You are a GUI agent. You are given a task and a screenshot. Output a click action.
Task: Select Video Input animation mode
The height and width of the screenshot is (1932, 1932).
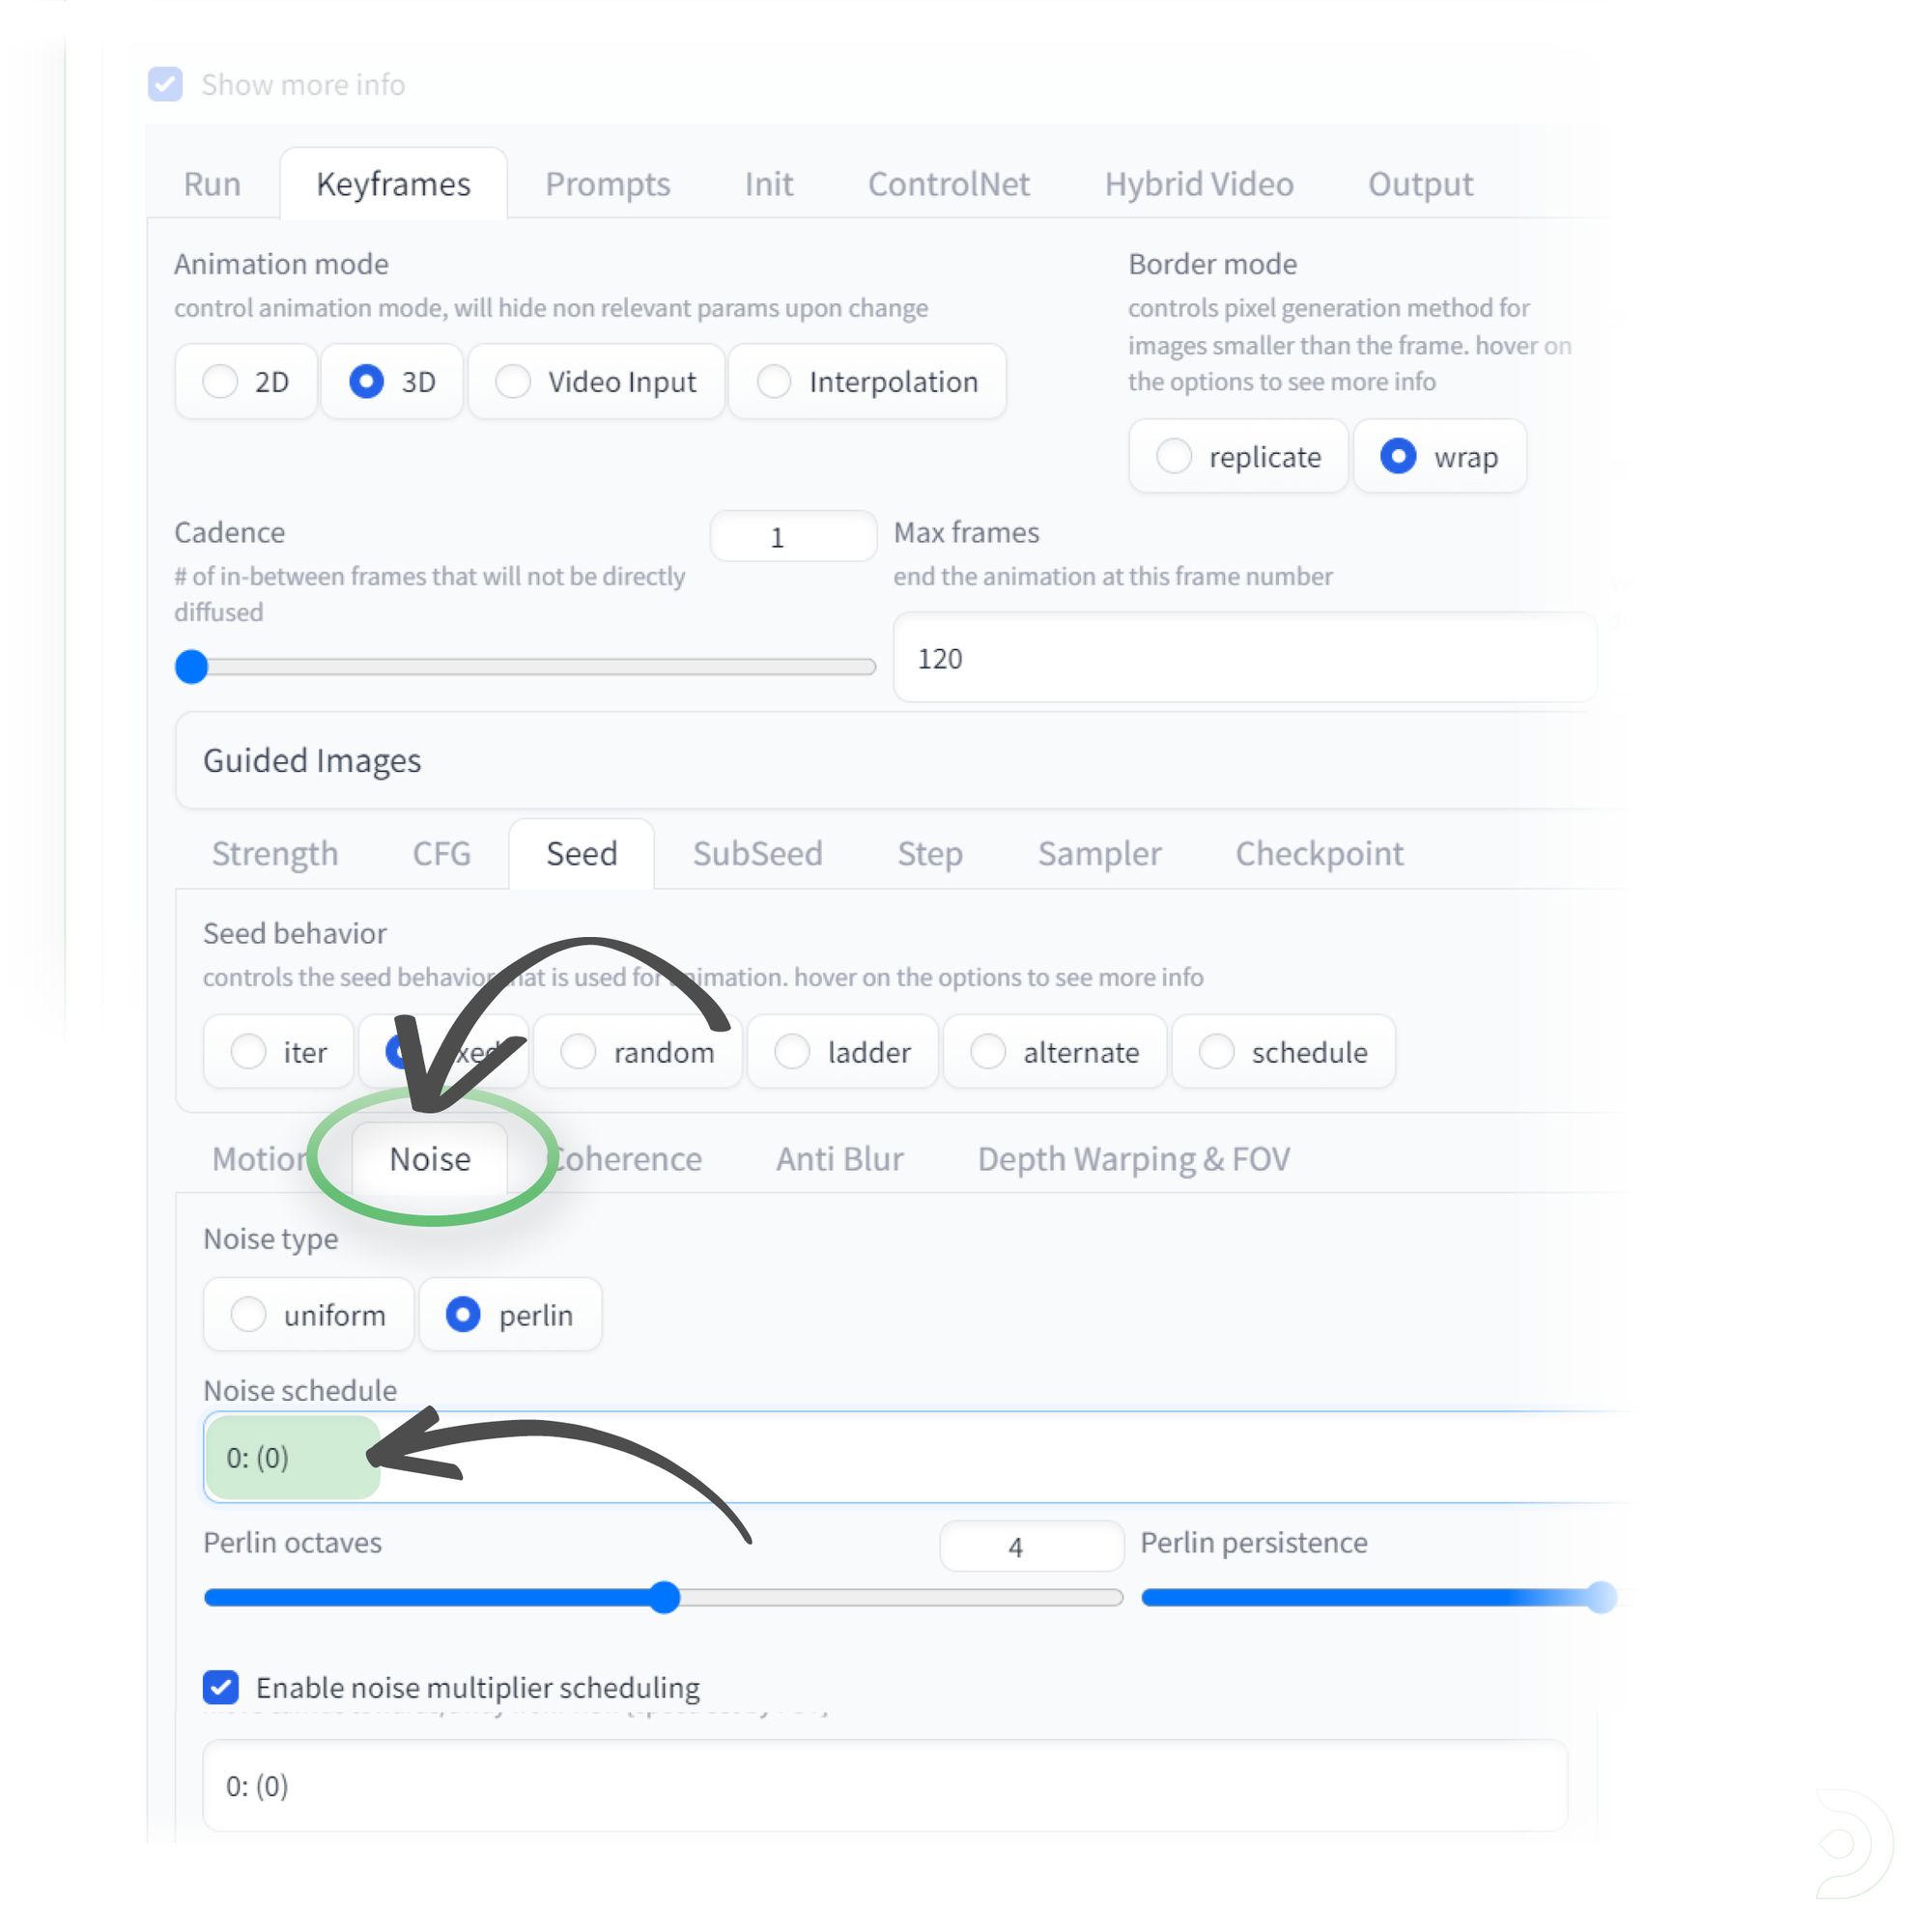click(513, 381)
